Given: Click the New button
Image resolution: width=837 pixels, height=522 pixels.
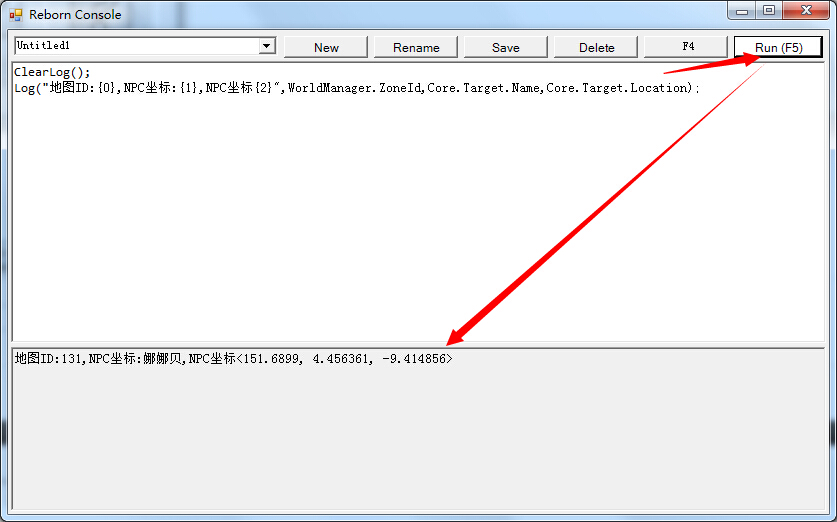Looking at the screenshot, I should (x=326, y=48).
